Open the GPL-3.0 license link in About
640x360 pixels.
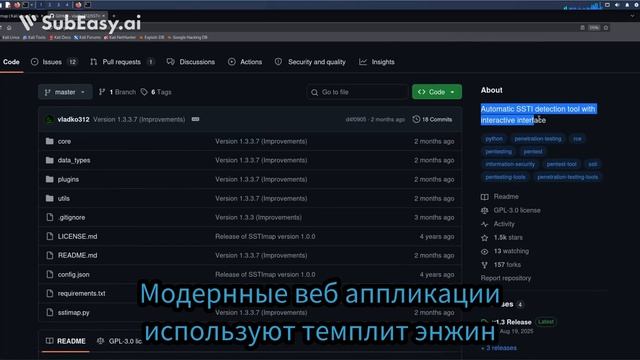(517, 210)
